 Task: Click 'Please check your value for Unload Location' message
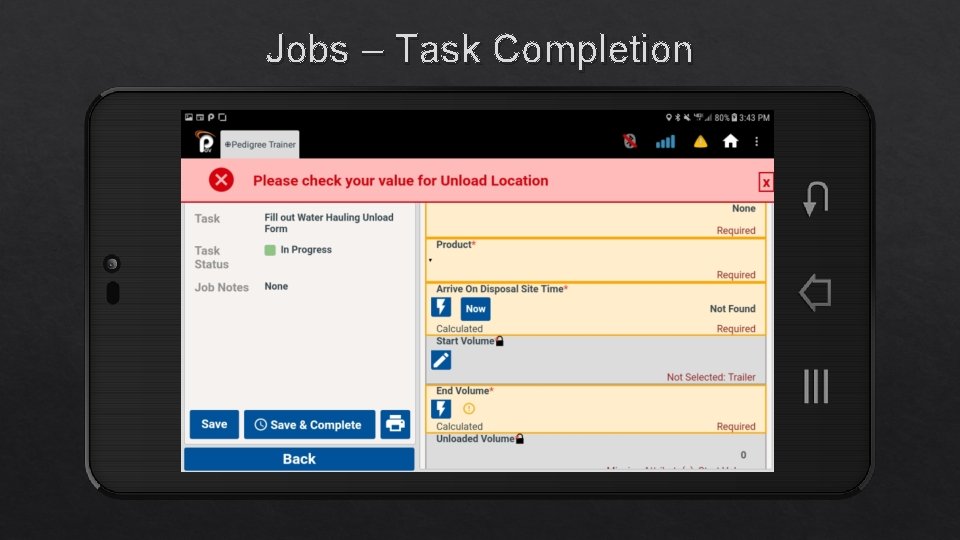pyautogui.click(x=400, y=181)
